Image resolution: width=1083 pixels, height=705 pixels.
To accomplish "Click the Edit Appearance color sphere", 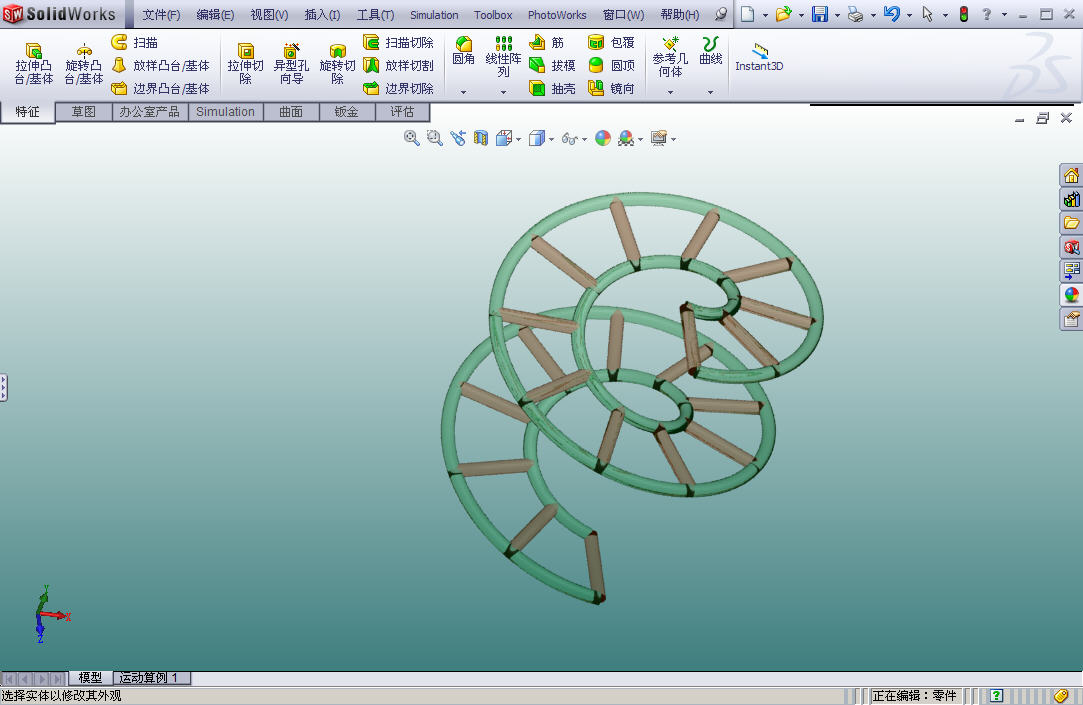I will tap(603, 138).
